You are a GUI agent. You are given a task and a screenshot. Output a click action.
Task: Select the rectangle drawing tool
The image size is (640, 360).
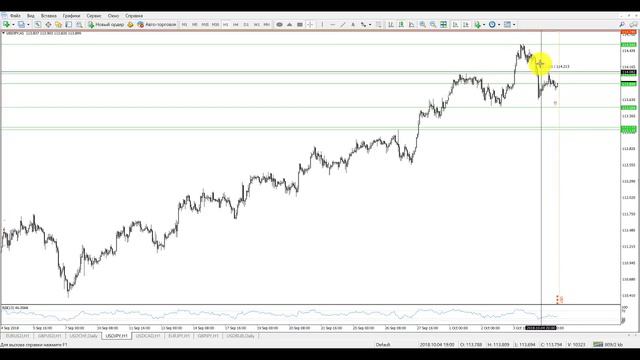300,24
